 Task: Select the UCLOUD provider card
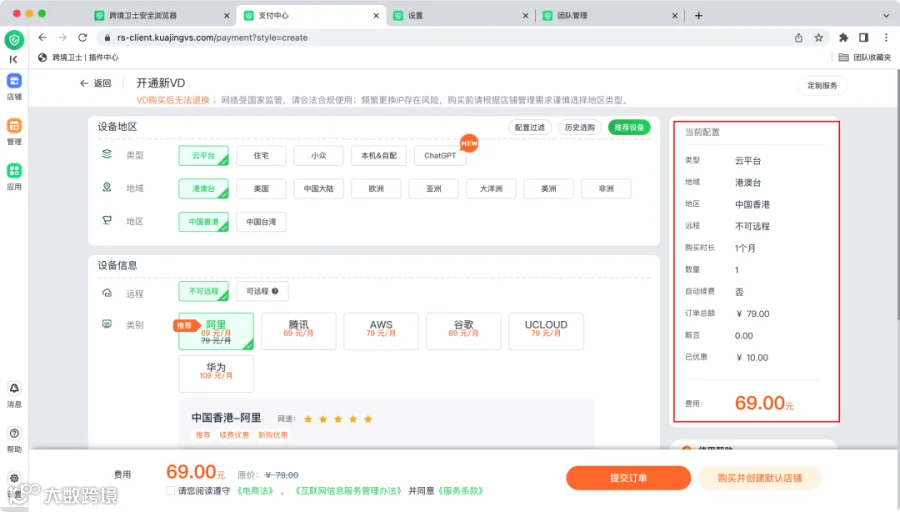tap(546, 331)
